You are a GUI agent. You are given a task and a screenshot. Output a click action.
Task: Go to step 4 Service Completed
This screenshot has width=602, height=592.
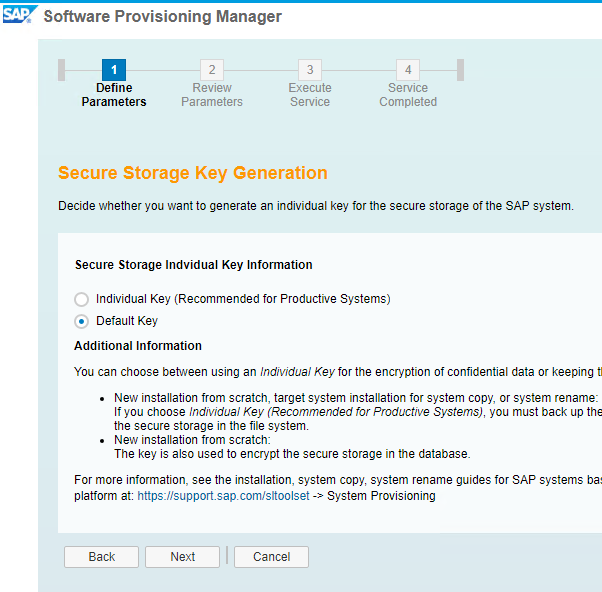pos(408,70)
